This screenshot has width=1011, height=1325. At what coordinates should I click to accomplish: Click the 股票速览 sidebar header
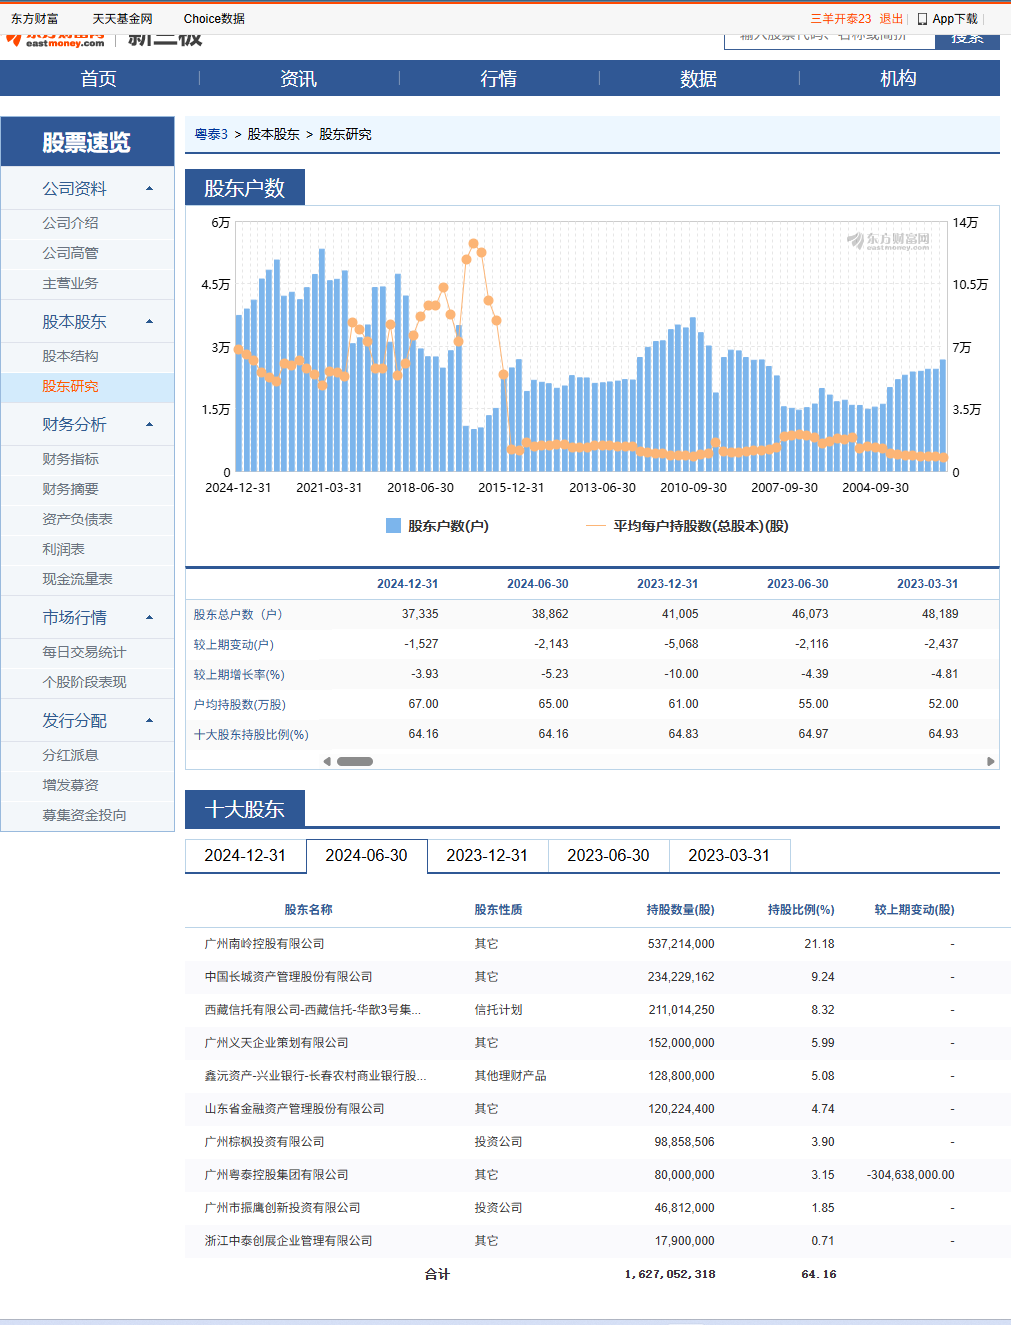click(87, 142)
